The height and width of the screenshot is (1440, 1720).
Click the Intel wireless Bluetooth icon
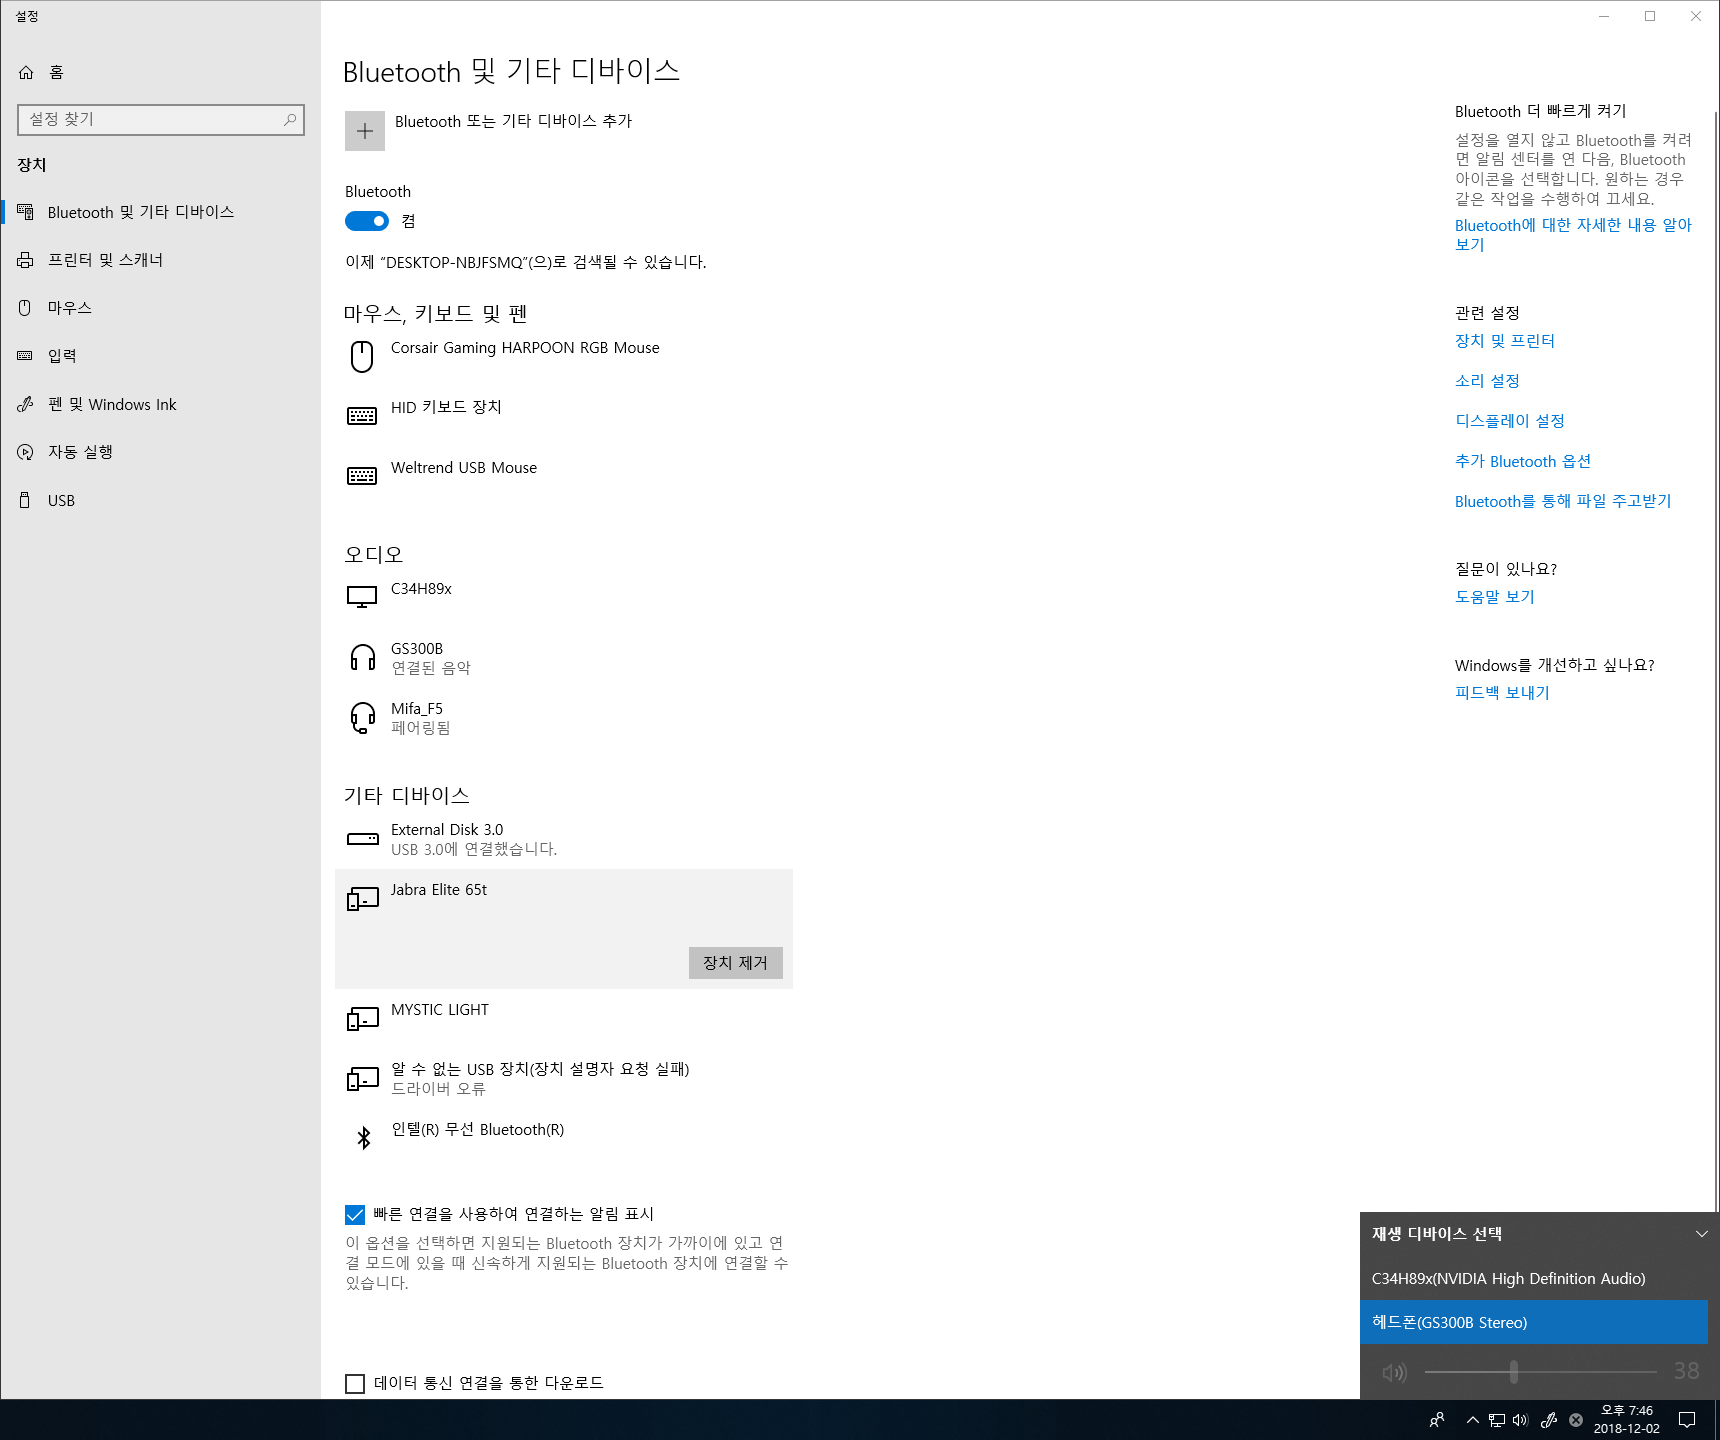pos(364,1138)
